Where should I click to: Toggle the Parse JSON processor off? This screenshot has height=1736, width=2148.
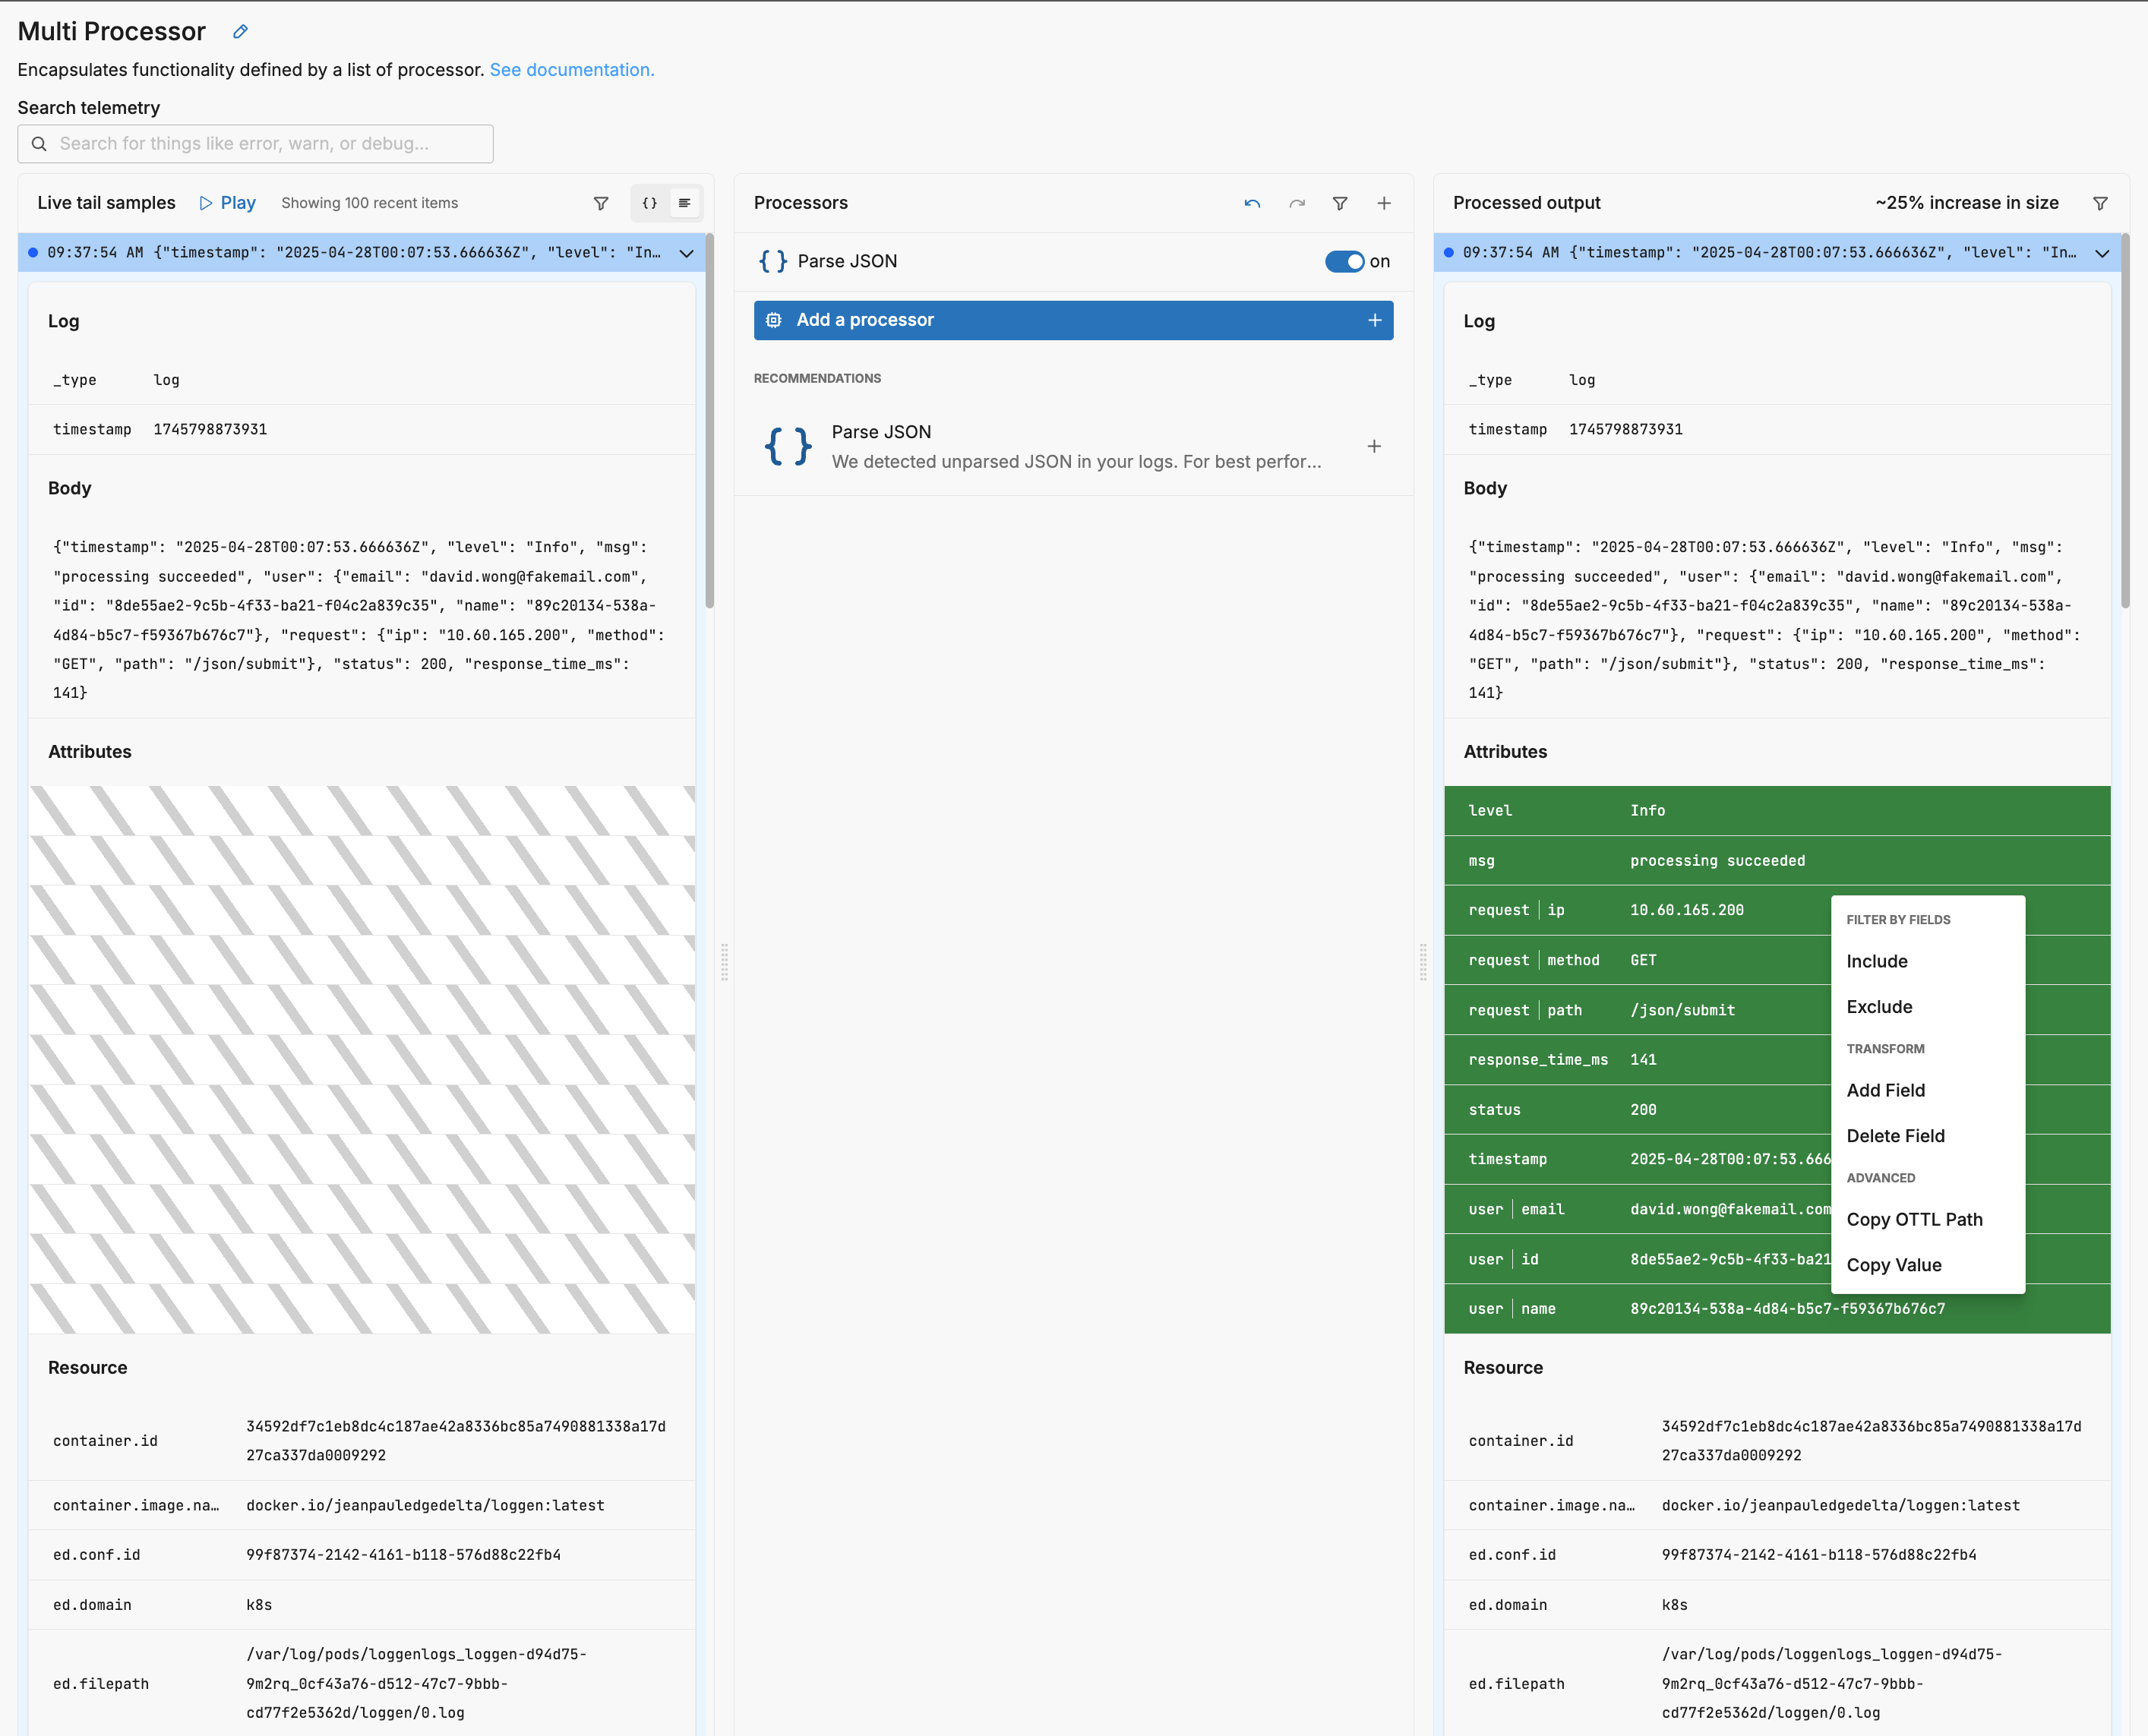tap(1344, 262)
